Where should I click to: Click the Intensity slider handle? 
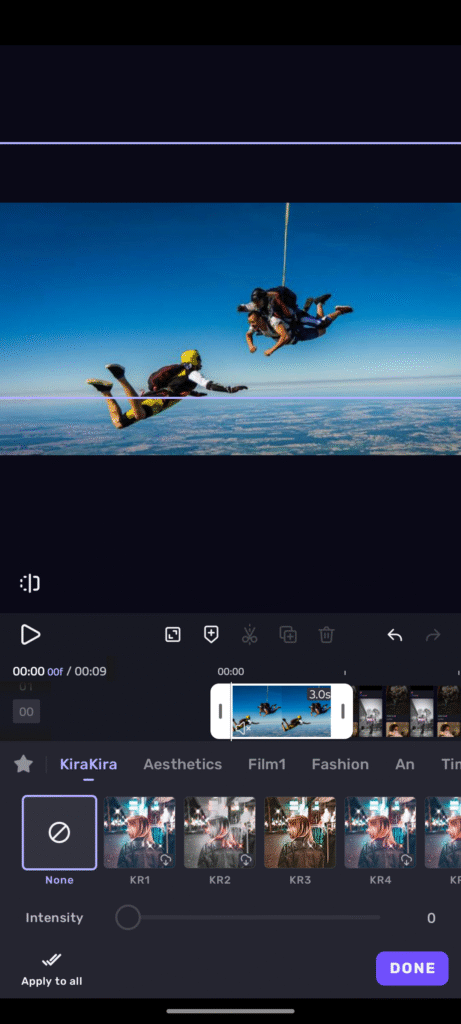tap(128, 917)
